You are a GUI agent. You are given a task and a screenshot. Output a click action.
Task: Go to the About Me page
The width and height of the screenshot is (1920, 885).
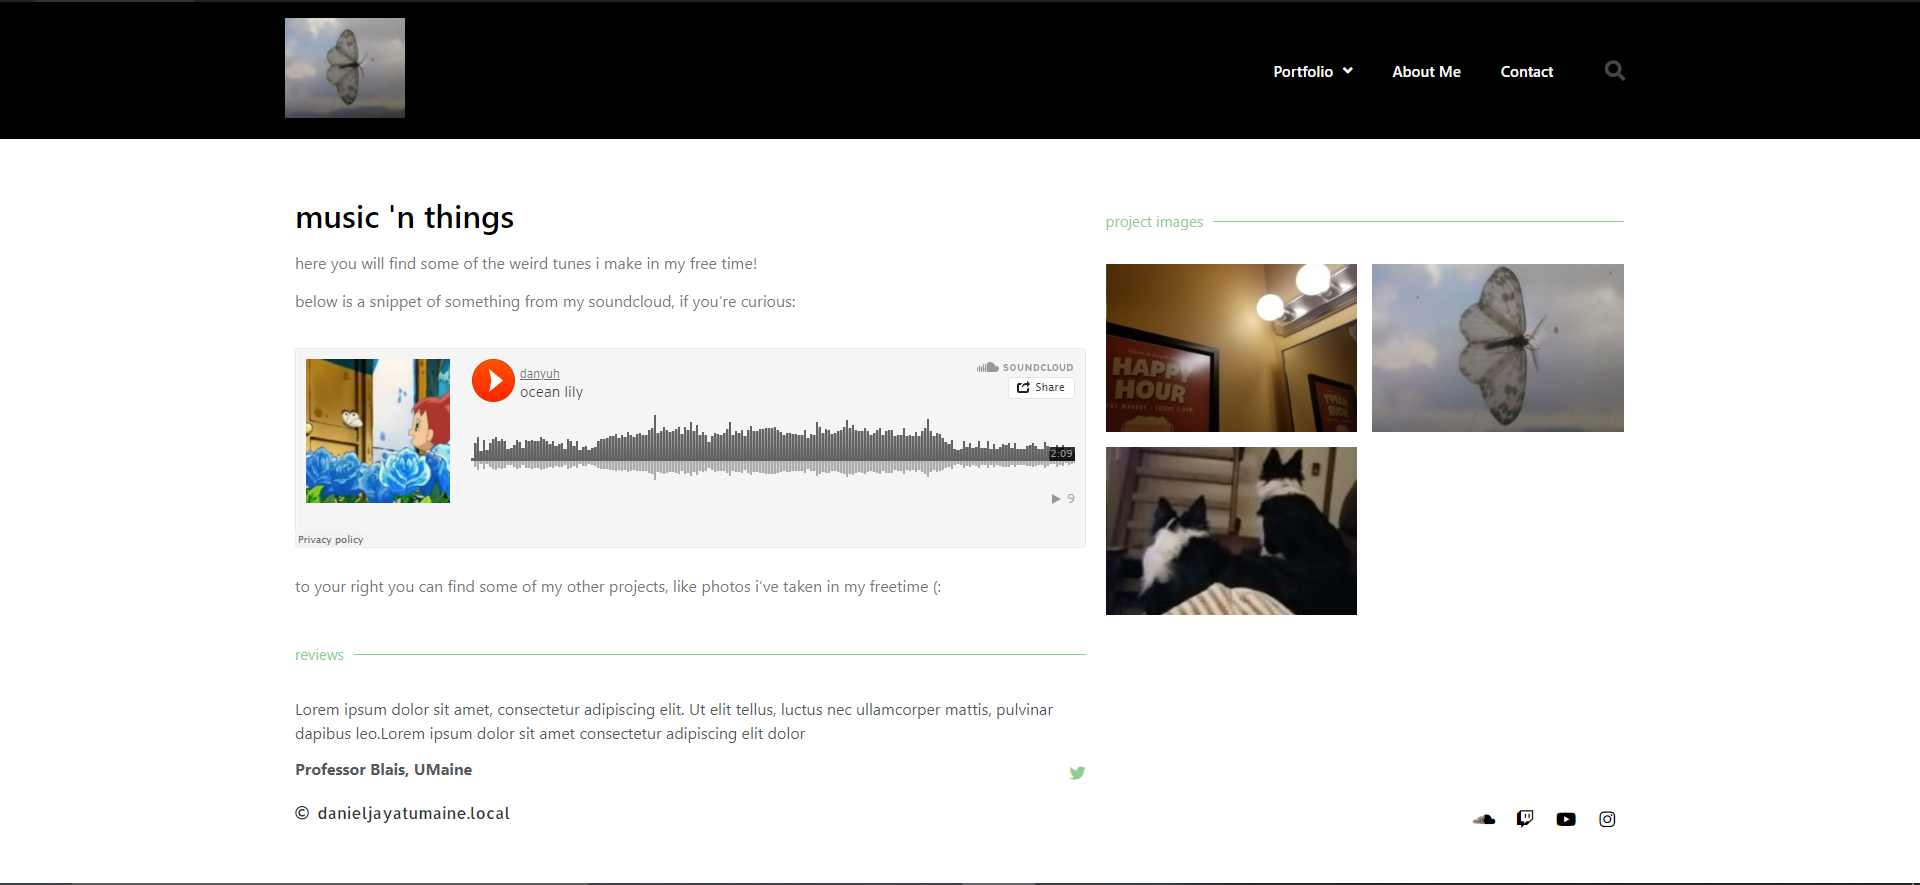tap(1426, 72)
